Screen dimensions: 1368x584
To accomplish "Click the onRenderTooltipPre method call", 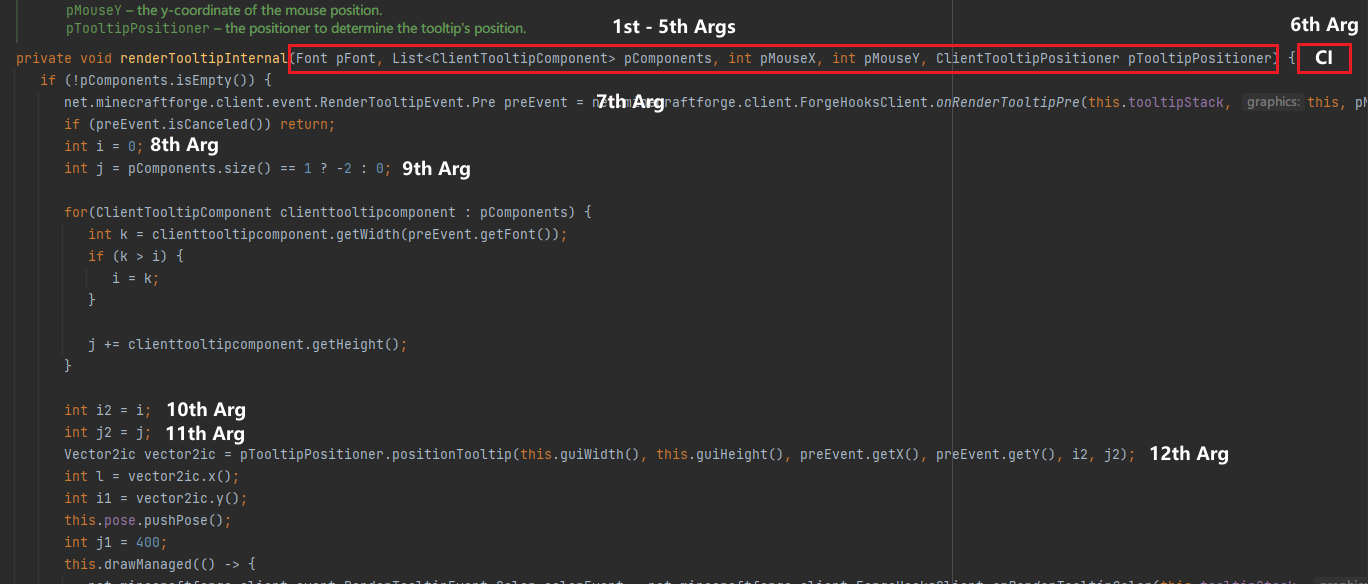I will coord(1011,101).
